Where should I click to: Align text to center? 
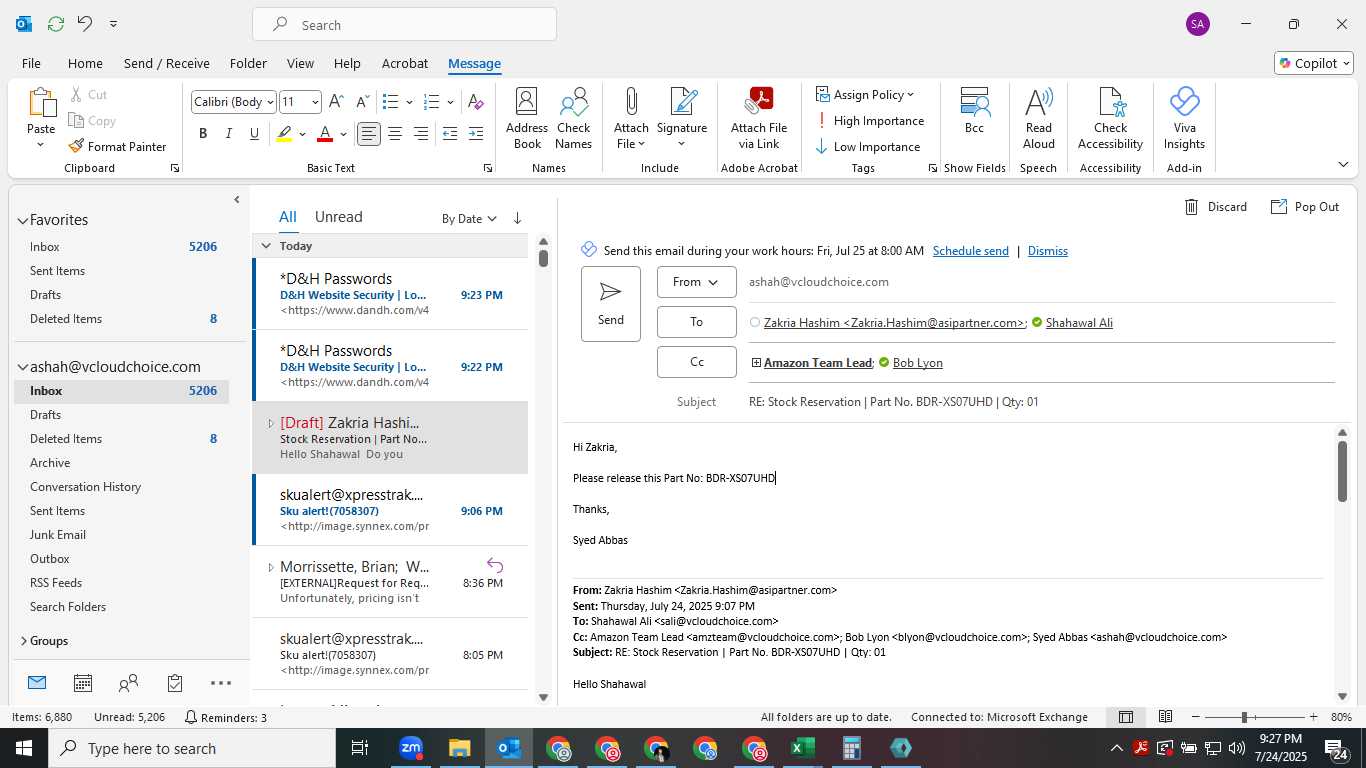395,134
